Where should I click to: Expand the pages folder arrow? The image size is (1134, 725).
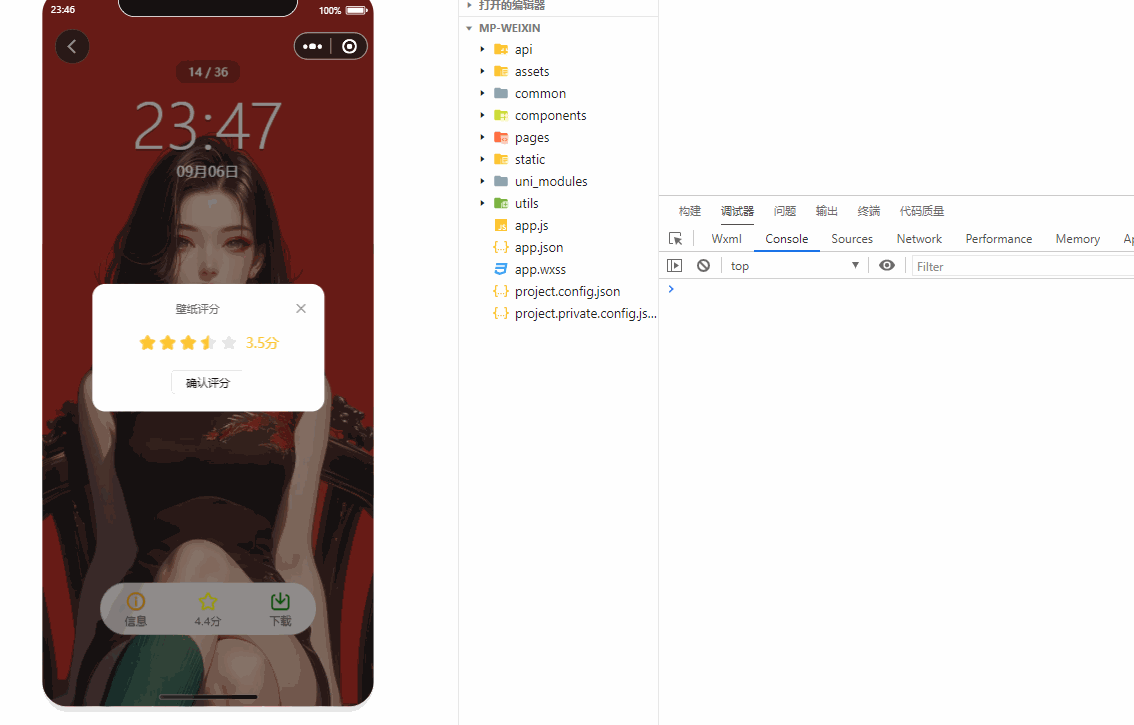pyautogui.click(x=482, y=137)
